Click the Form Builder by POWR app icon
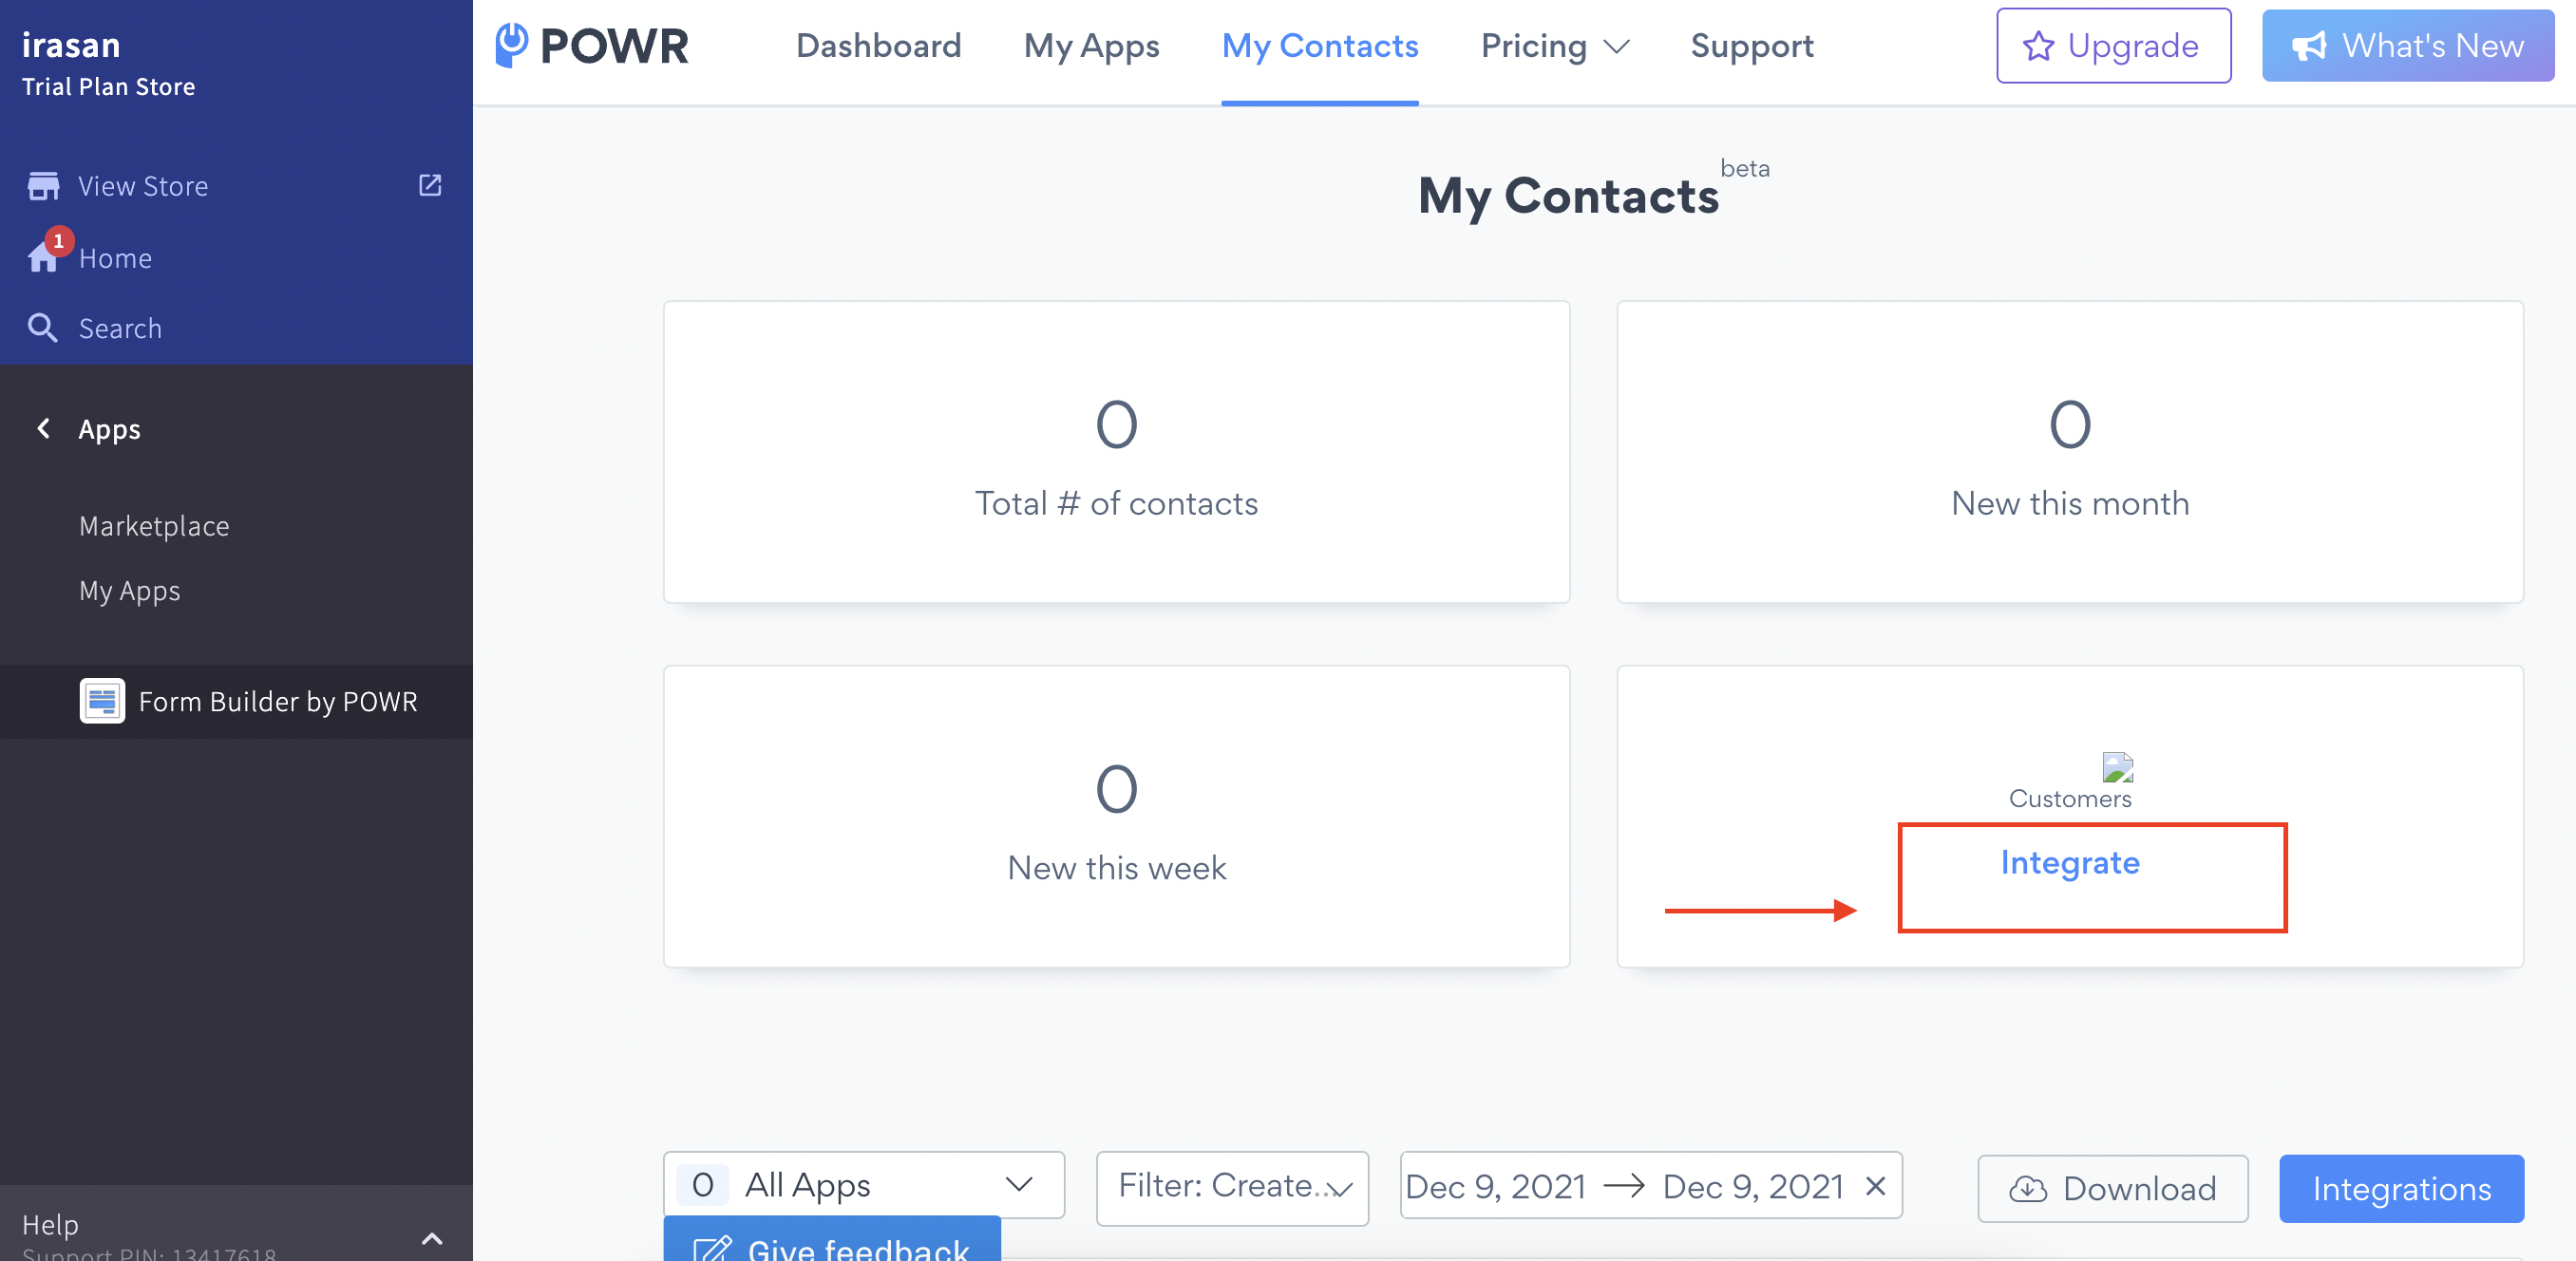 (x=102, y=701)
